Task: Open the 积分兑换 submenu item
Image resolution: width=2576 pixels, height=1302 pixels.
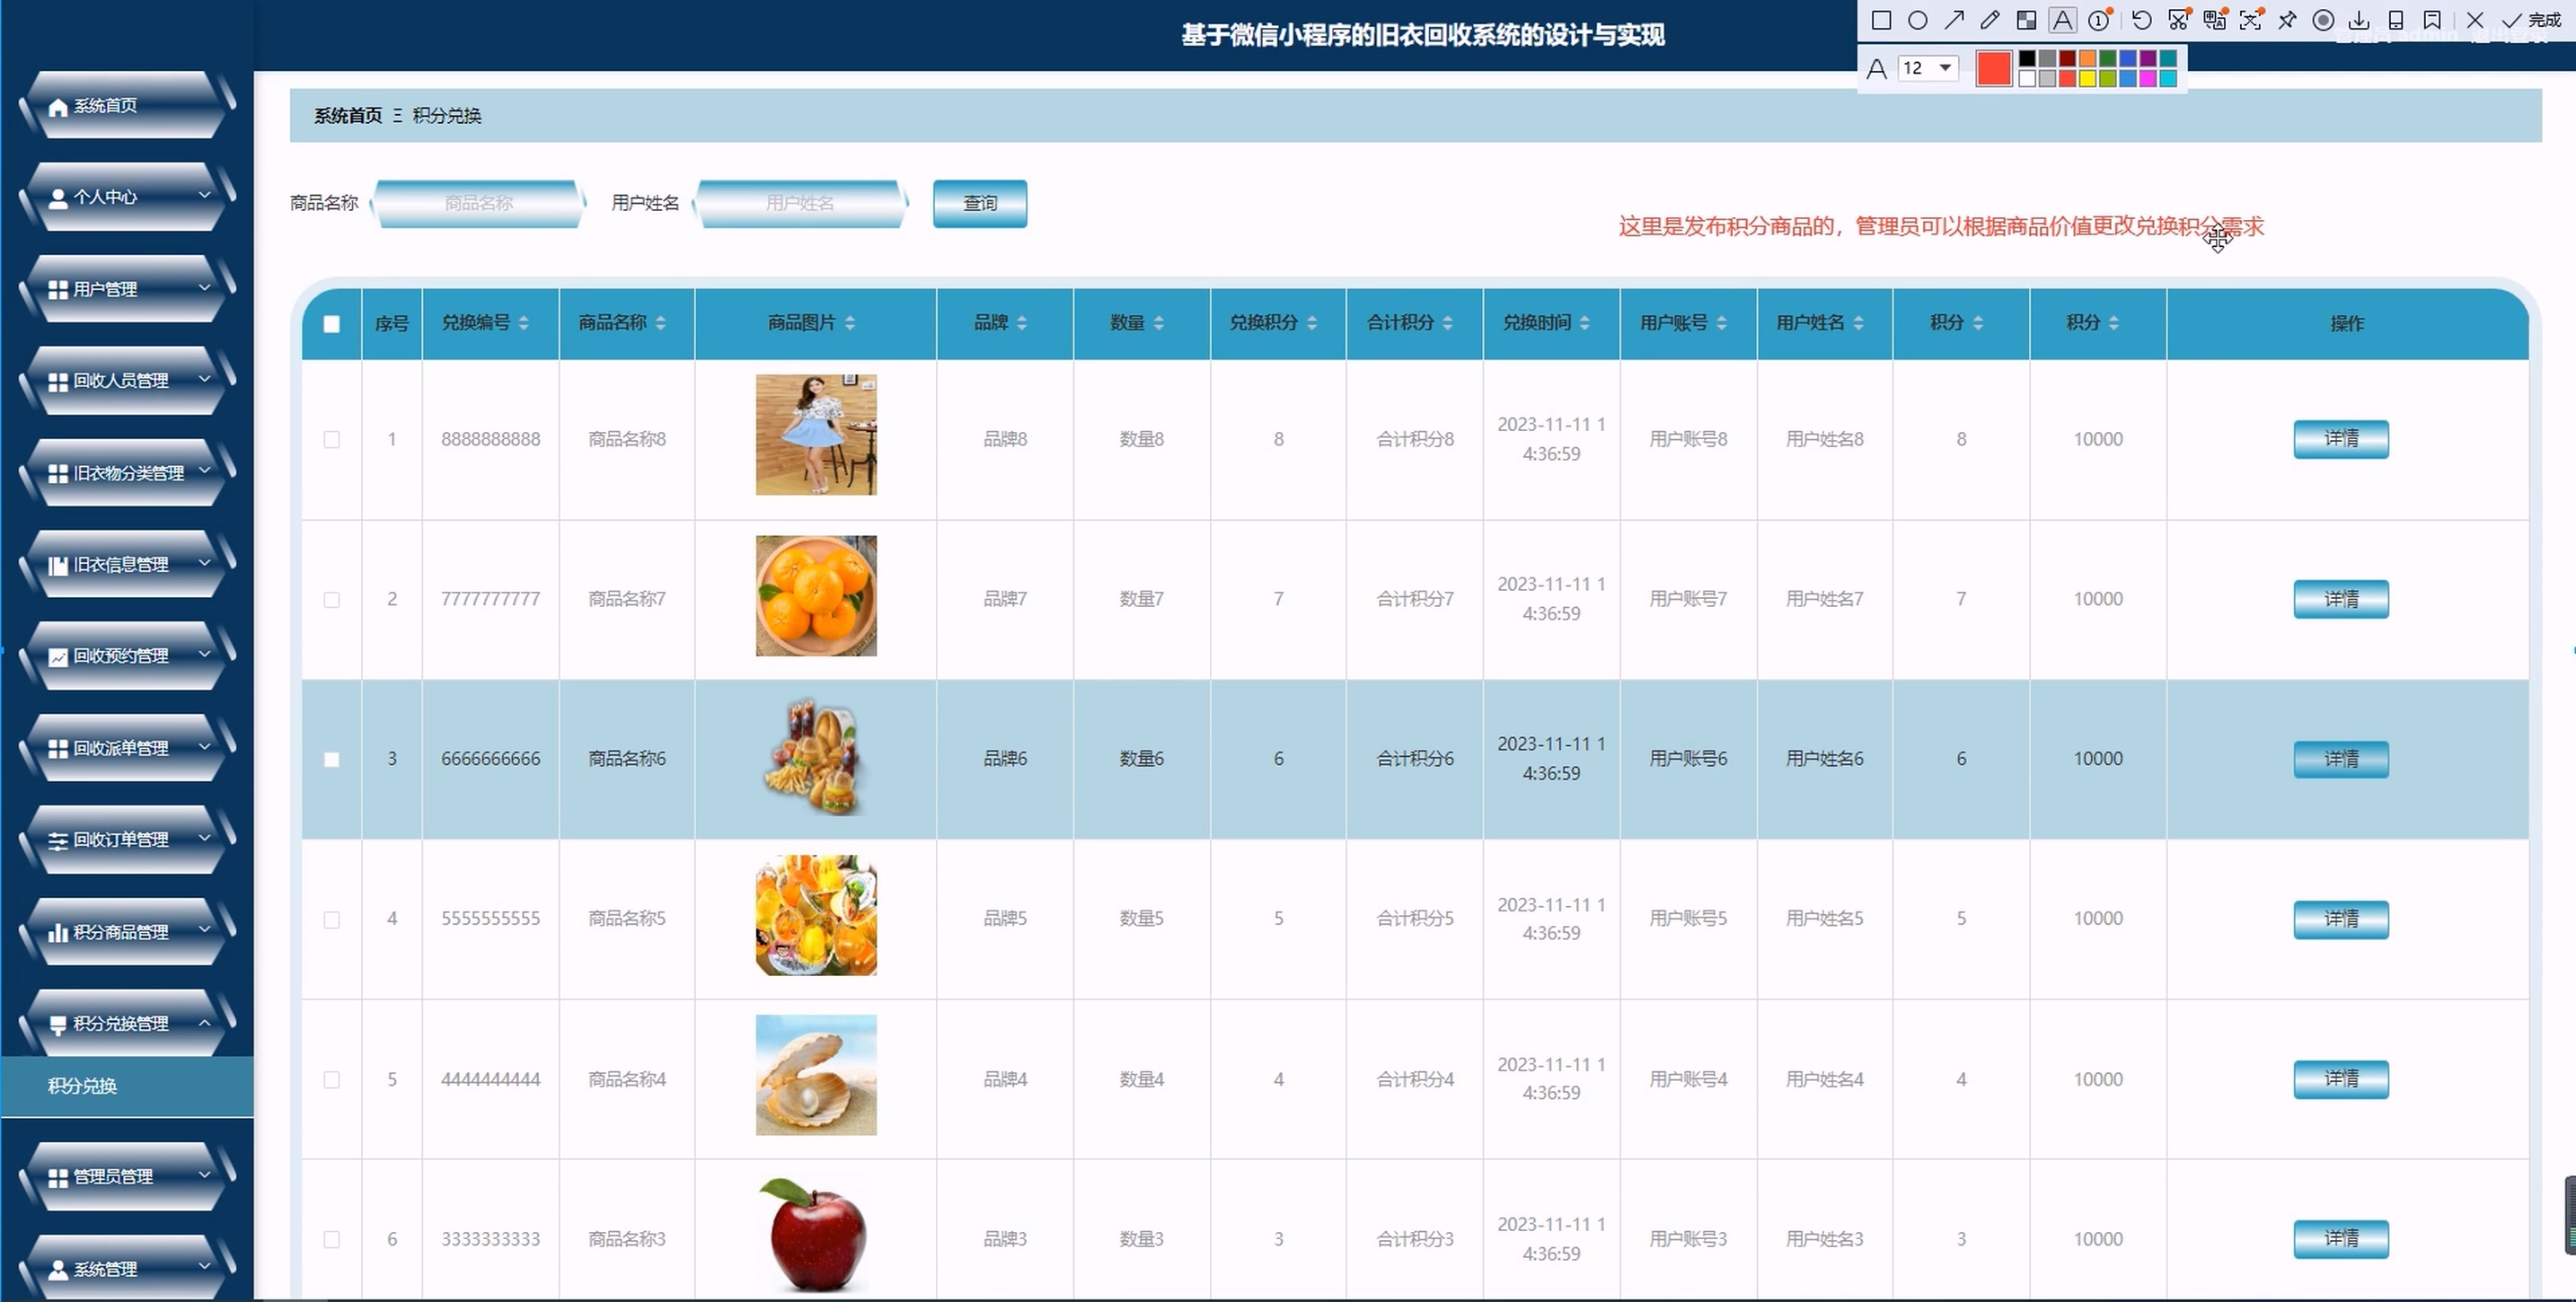Action: (127, 1086)
